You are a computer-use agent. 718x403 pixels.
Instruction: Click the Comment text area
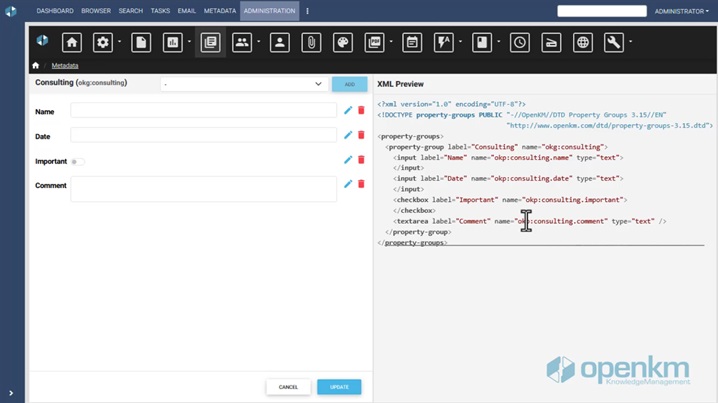pyautogui.click(x=203, y=189)
